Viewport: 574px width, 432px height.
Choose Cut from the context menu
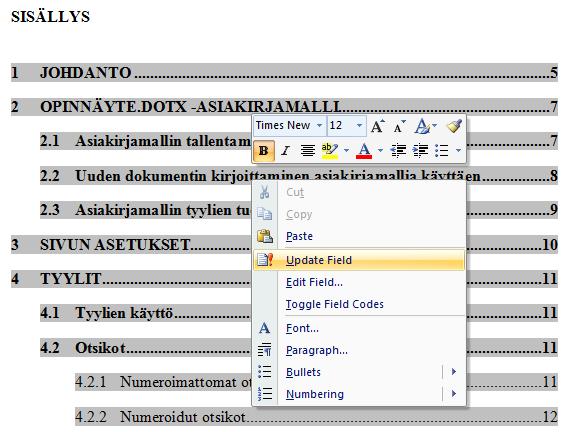coord(359,192)
